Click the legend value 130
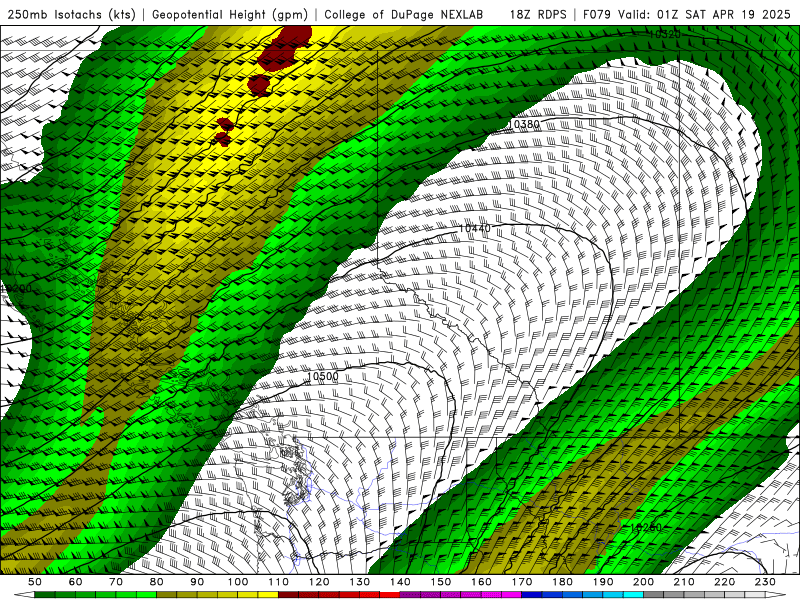This screenshot has width=800, height=600. point(360,582)
